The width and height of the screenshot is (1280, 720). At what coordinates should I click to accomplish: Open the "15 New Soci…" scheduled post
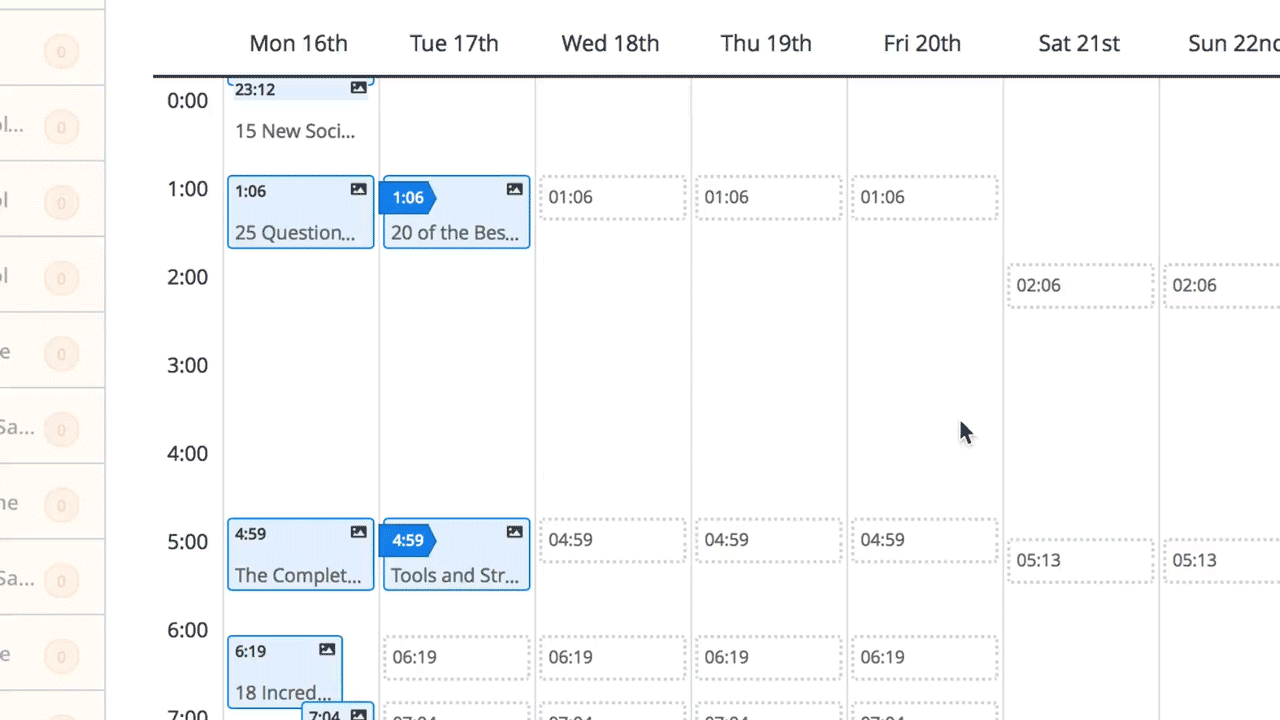point(295,131)
